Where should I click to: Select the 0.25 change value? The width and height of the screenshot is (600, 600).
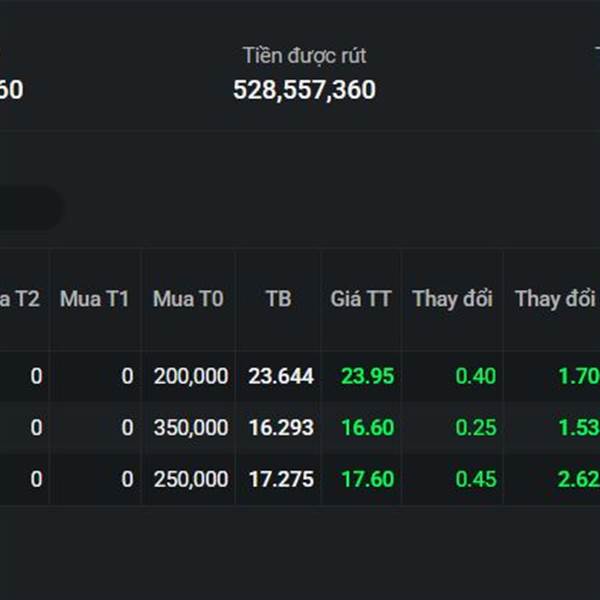click(476, 428)
